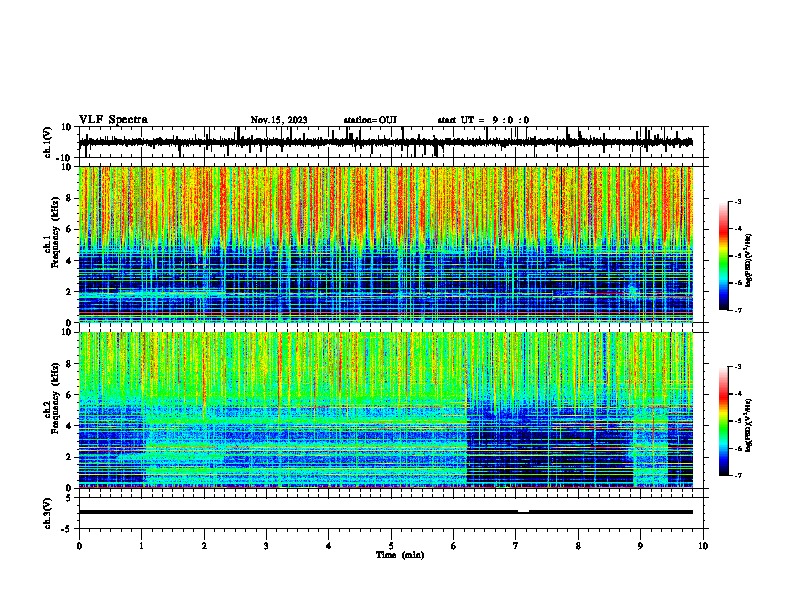The image size is (792, 612).
Task: Click the "VLF Spectra" plot title
Action: [x=113, y=119]
